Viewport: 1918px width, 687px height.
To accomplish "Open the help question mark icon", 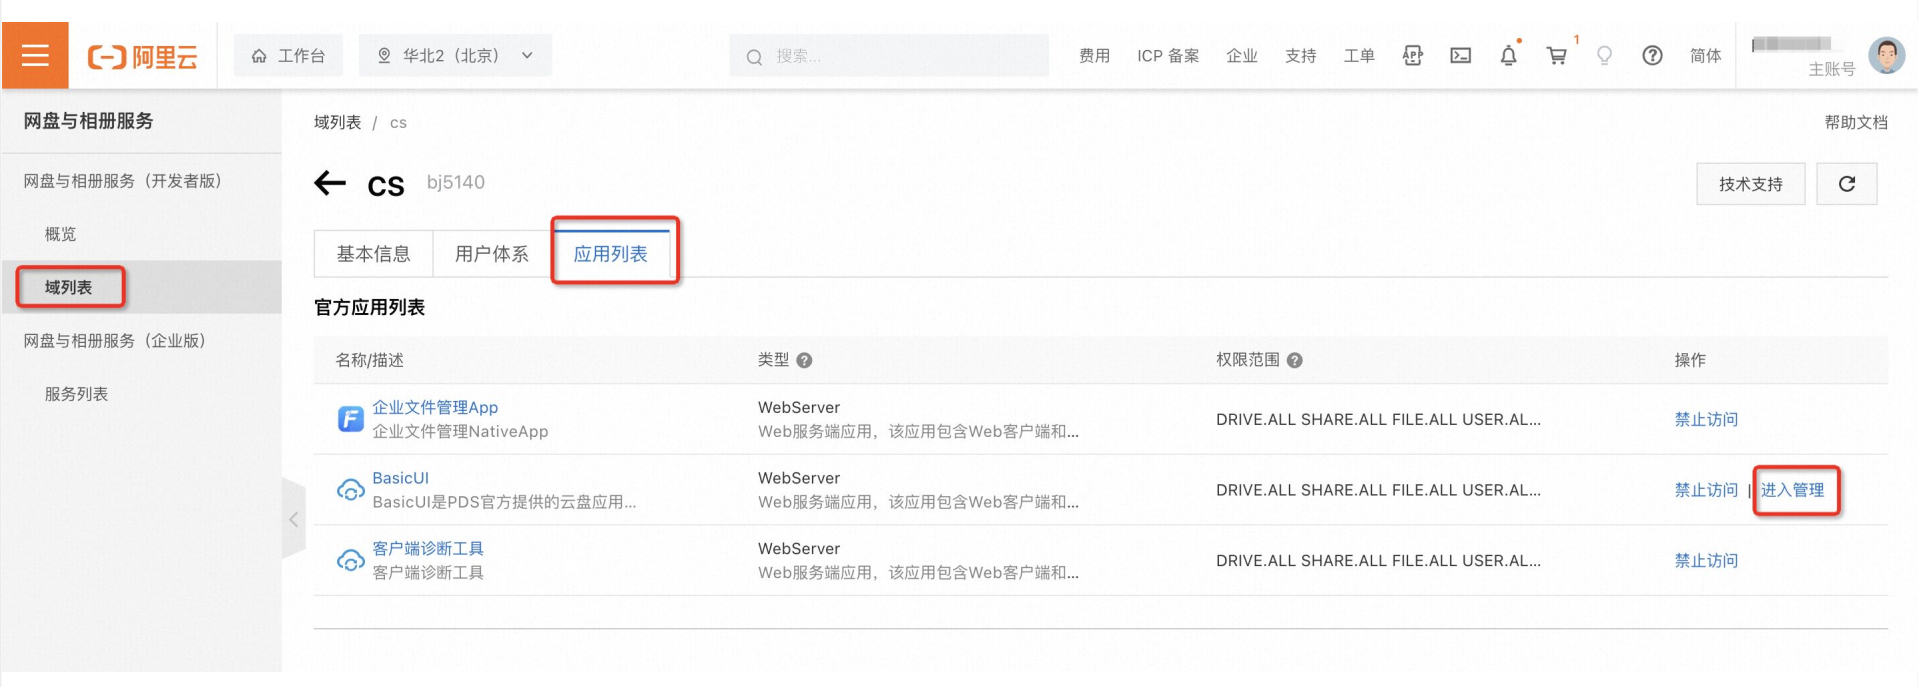I will click(1652, 56).
